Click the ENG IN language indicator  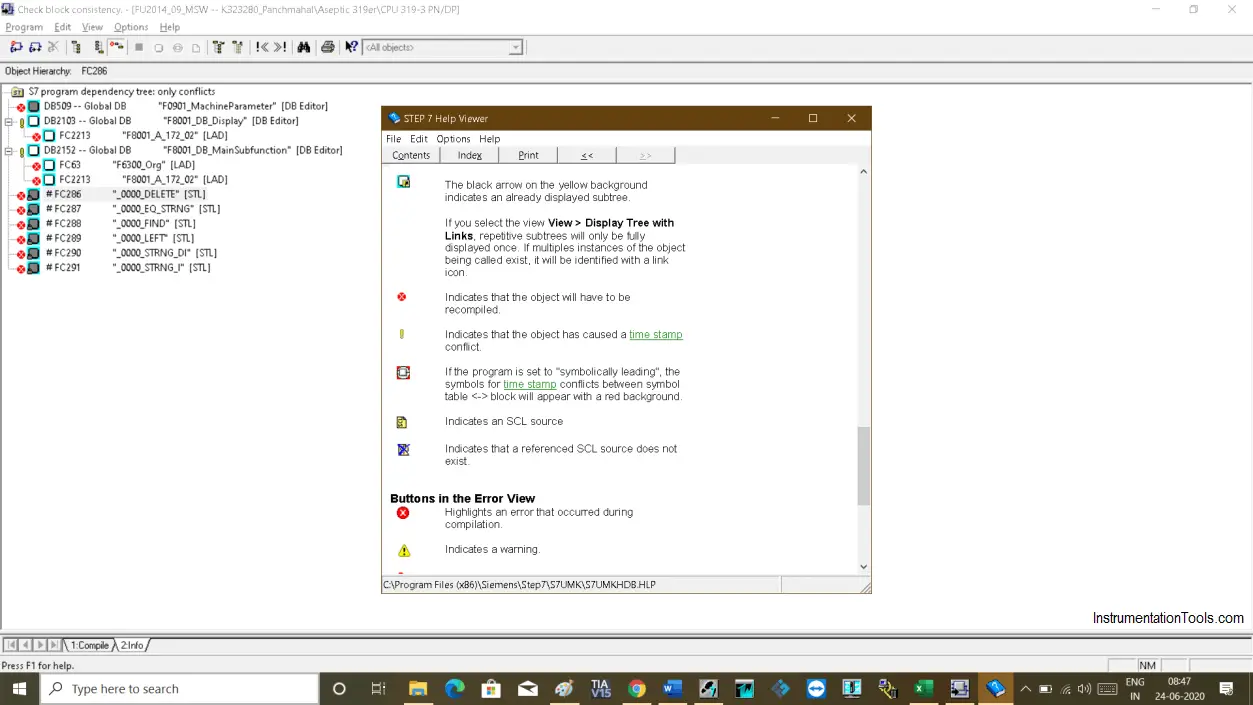pyautogui.click(x=1135, y=689)
